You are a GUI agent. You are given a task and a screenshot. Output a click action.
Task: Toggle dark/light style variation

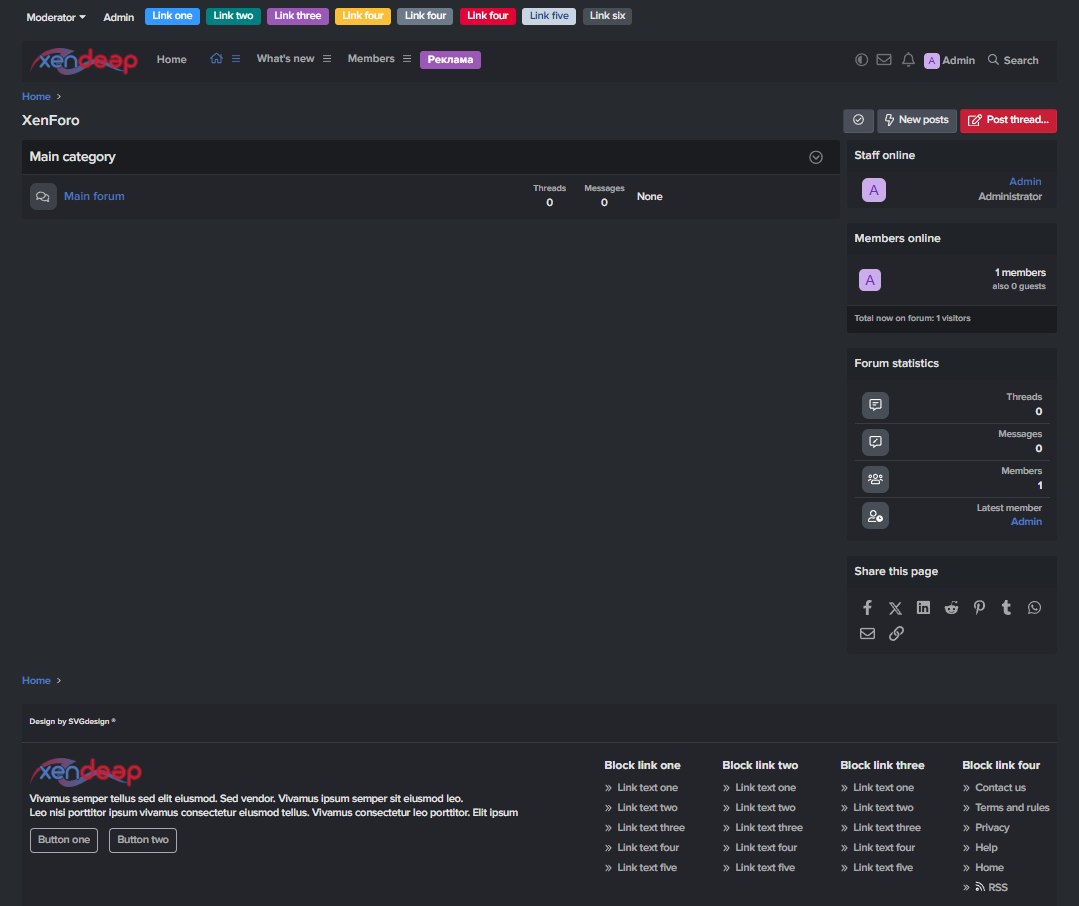click(861, 60)
